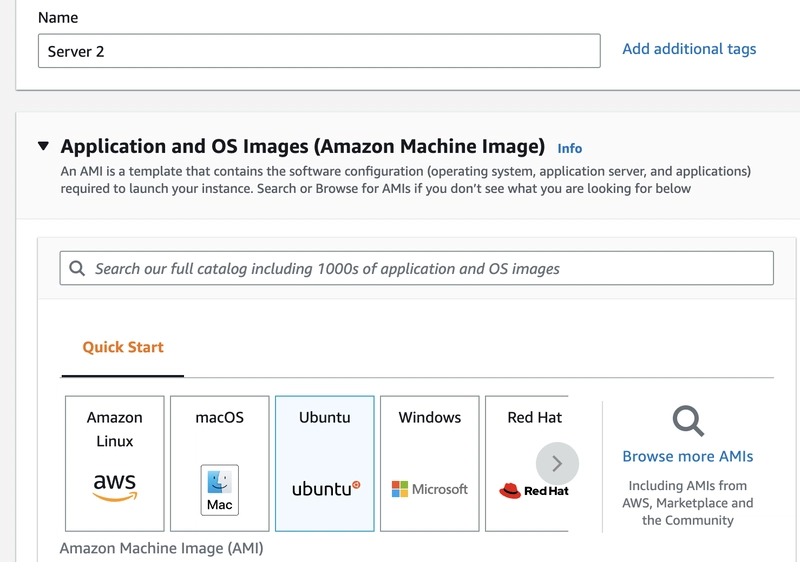Click the magnifier icon in search box
800x562 pixels.
pyautogui.click(x=77, y=268)
